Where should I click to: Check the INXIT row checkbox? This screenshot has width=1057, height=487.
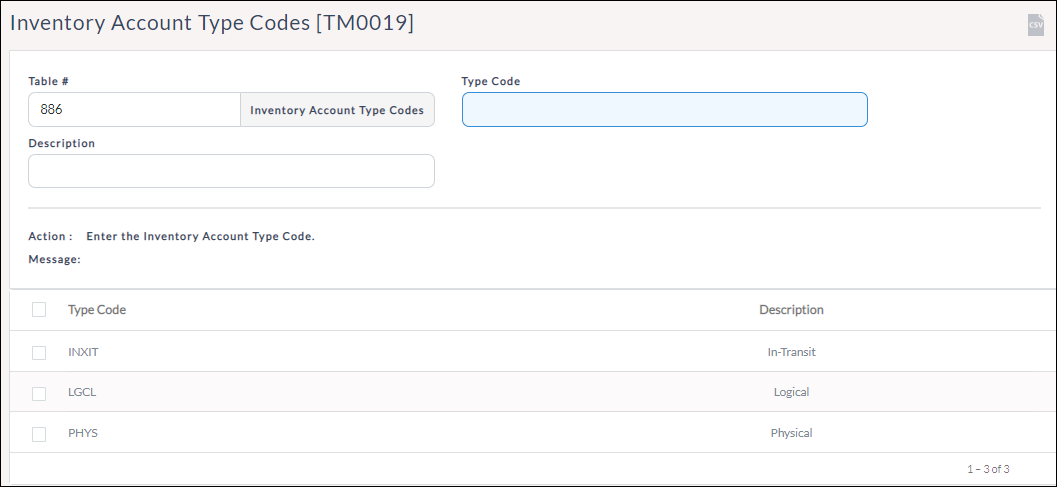39,353
